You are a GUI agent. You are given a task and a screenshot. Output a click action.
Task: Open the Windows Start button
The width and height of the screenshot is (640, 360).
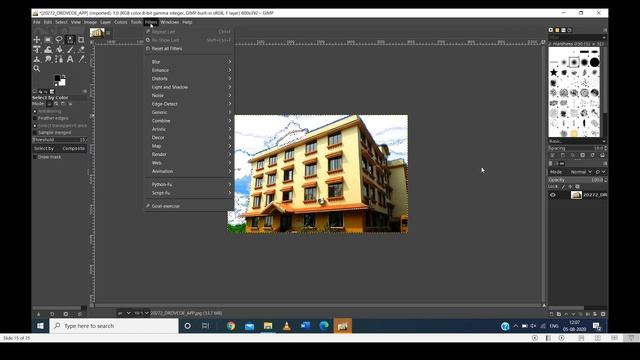(40, 326)
